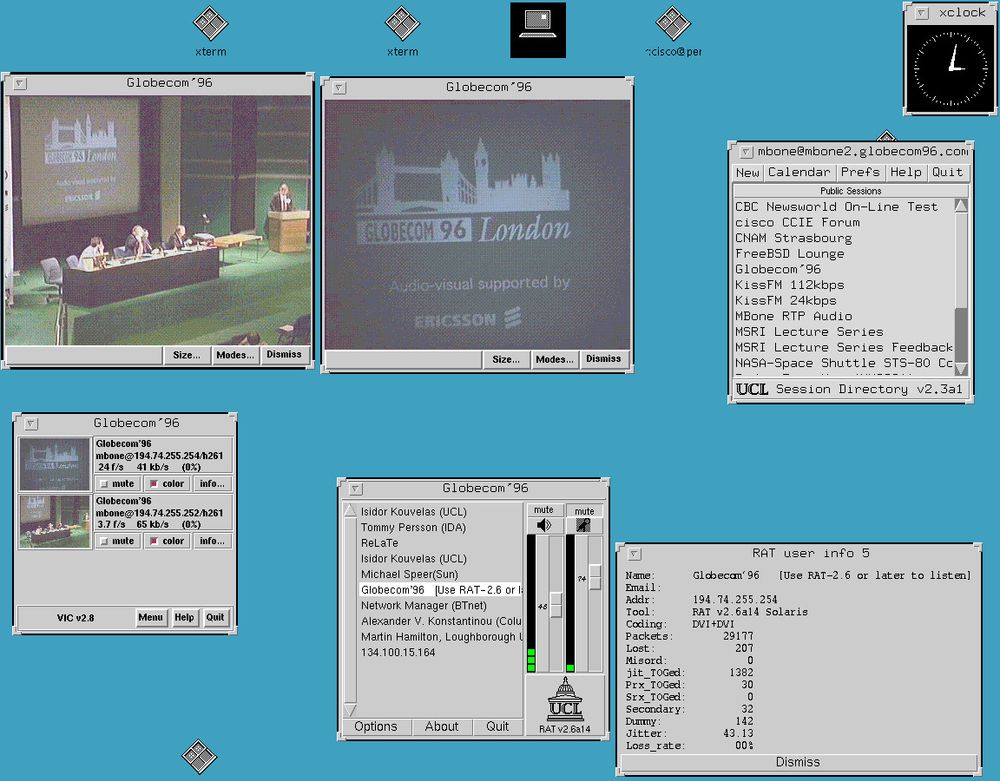This screenshot has width=1000, height=781.
Task: Click Quit in VIC window
Action: [x=215, y=617]
